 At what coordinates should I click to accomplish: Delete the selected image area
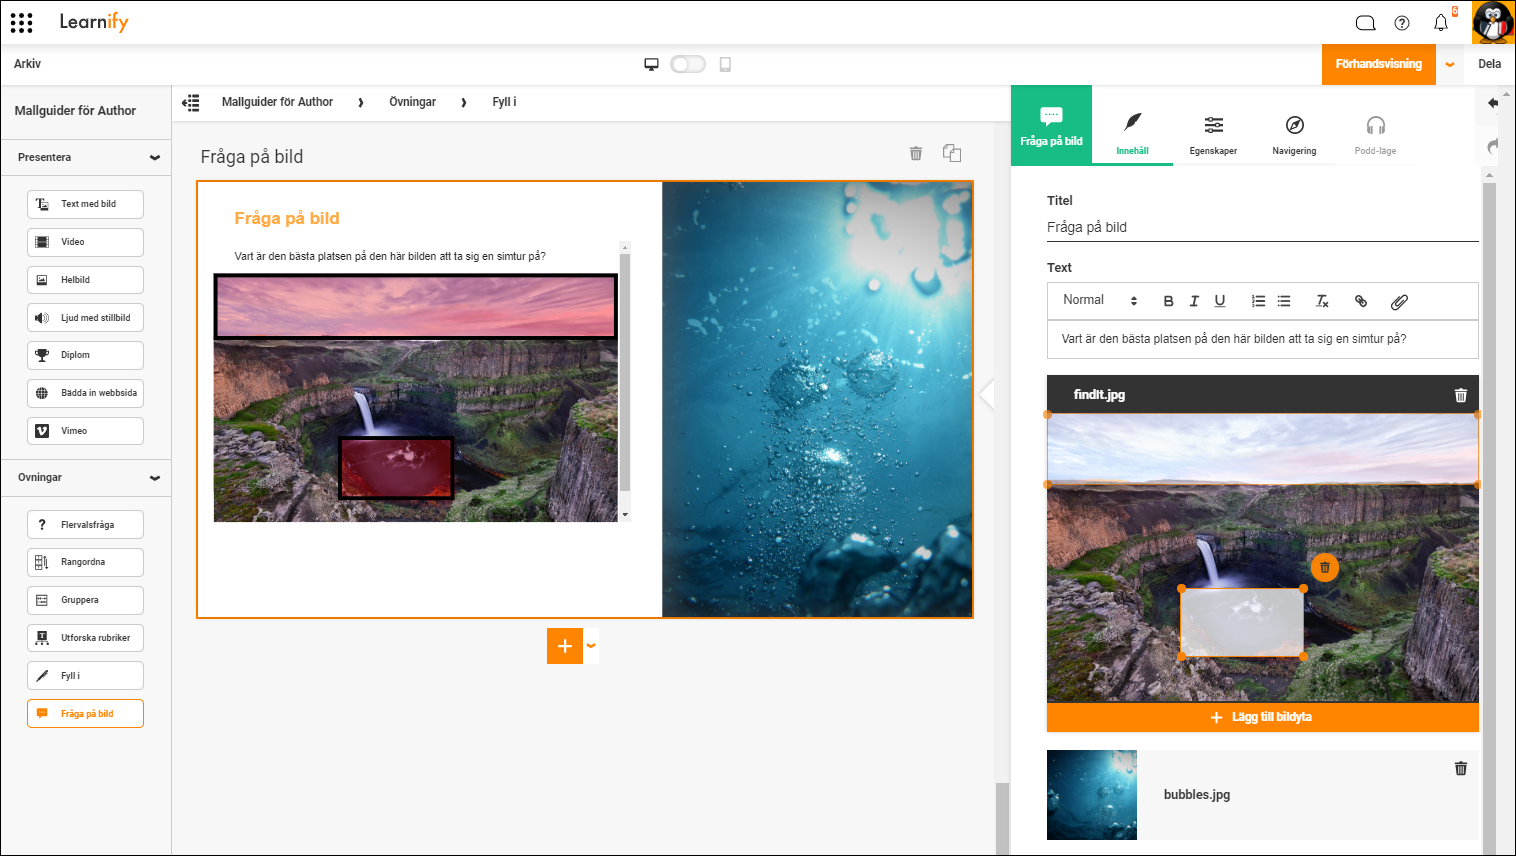point(1325,568)
